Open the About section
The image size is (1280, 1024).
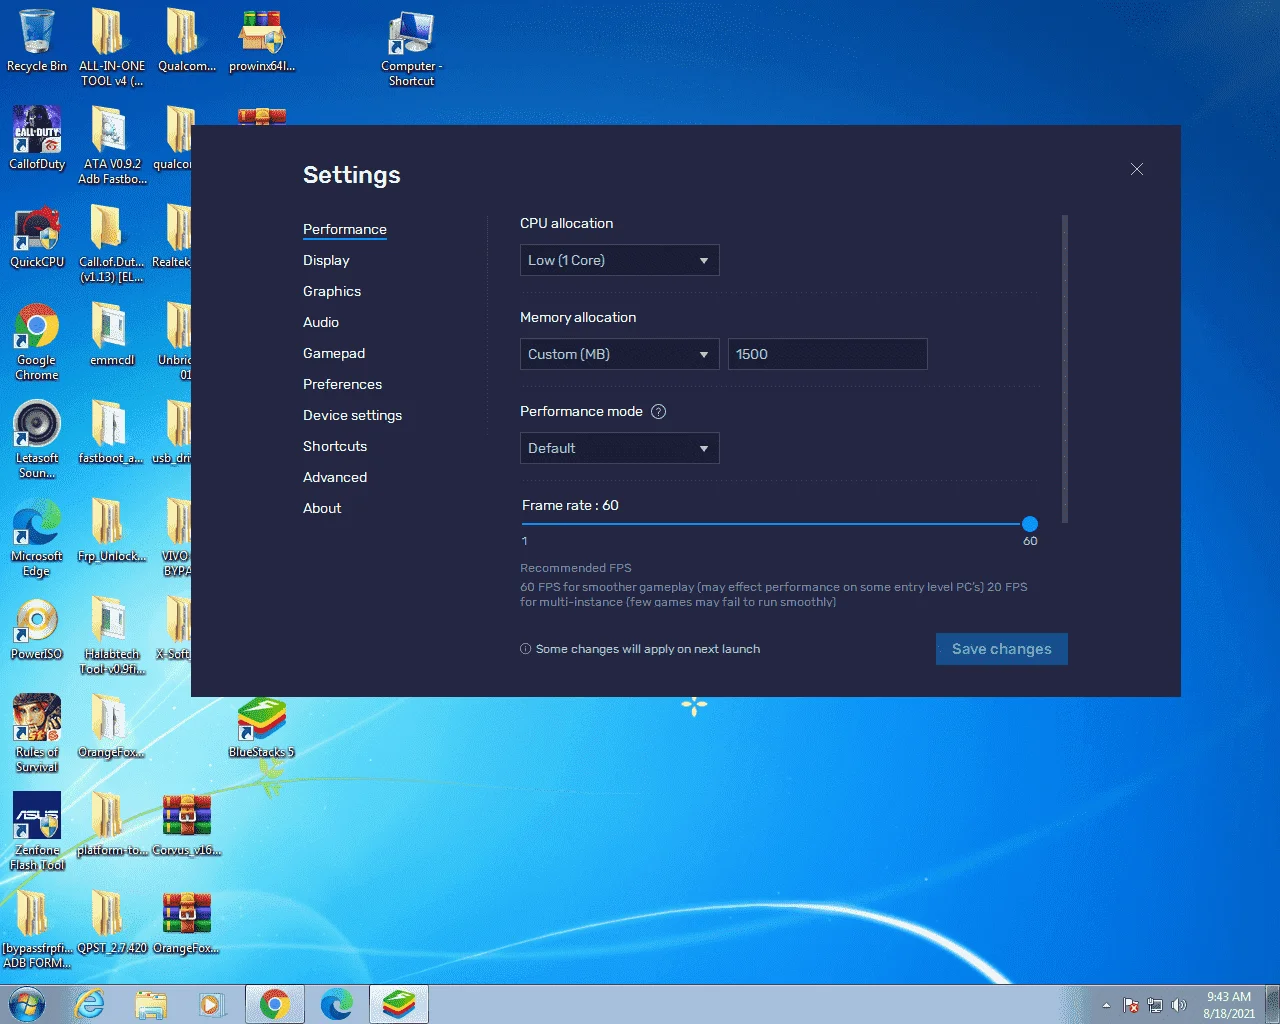(322, 508)
